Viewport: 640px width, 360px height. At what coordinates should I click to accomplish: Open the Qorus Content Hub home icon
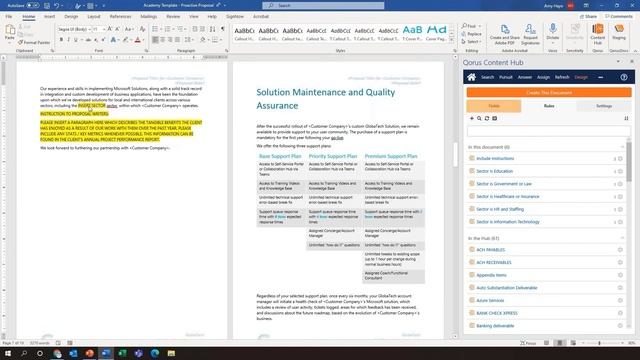click(471, 77)
